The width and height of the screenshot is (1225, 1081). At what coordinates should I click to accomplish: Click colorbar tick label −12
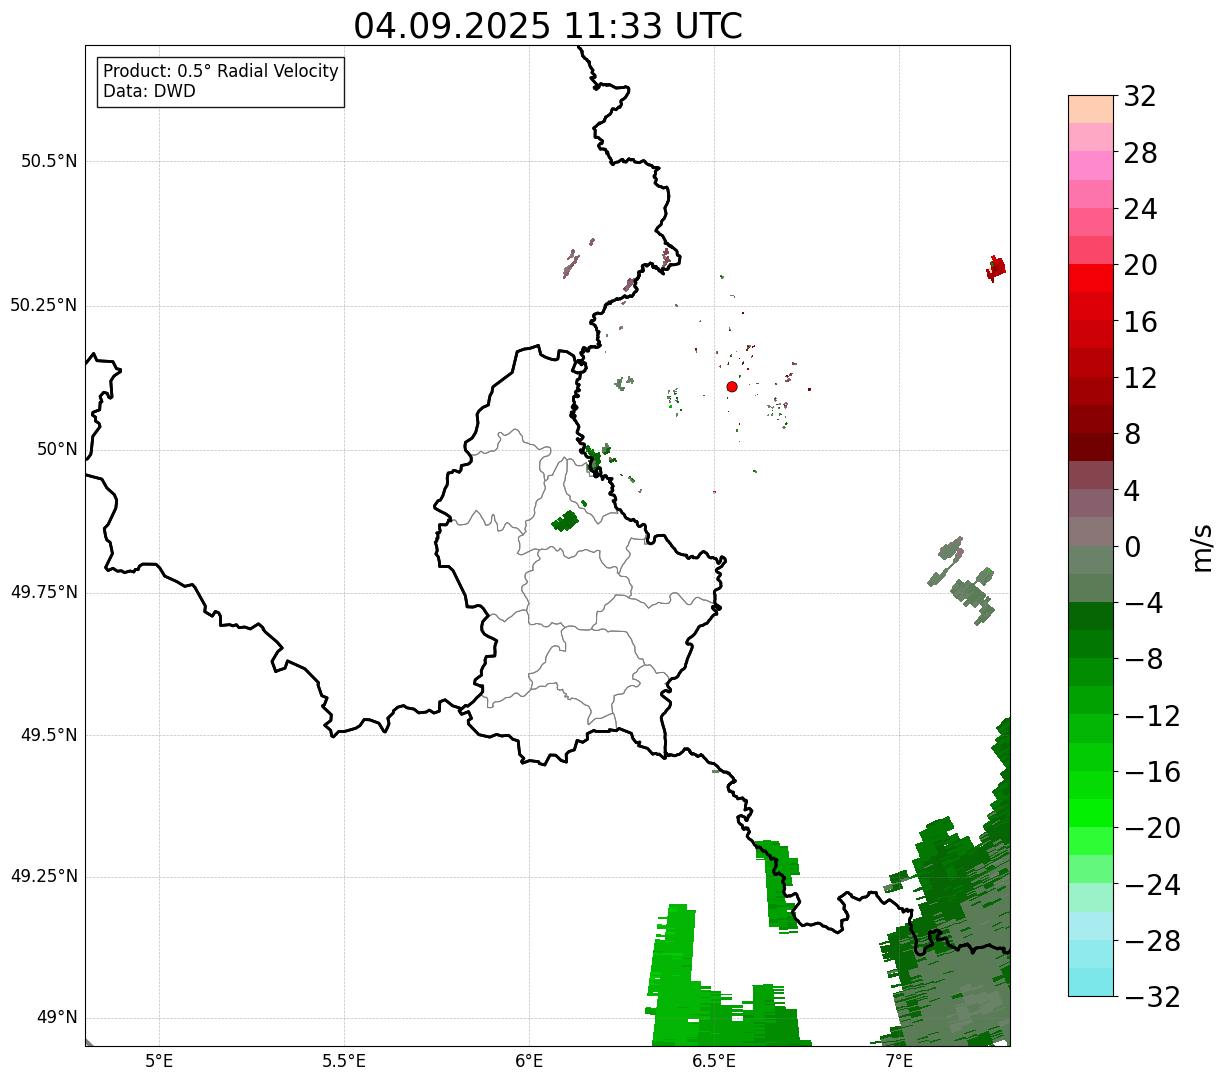[x=1152, y=716]
